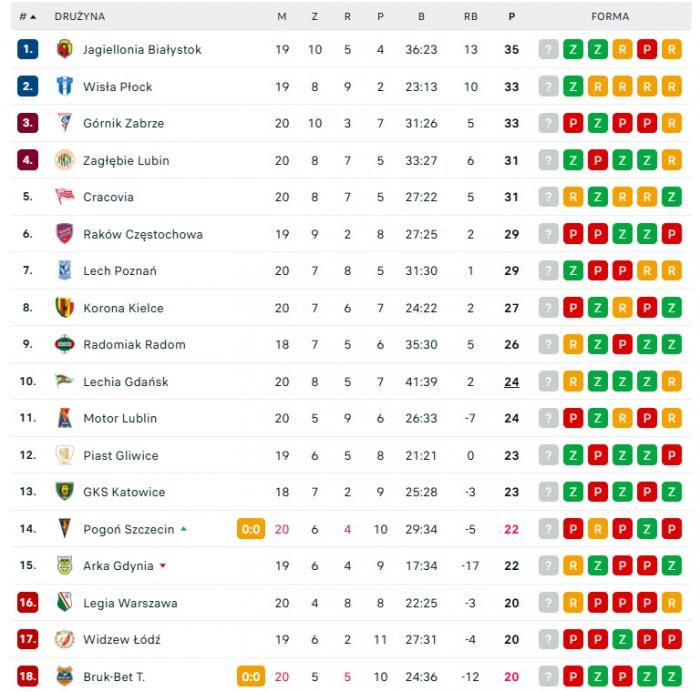Sort the table by the FORMA column
The height and width of the screenshot is (692, 700).
pyautogui.click(x=610, y=17)
